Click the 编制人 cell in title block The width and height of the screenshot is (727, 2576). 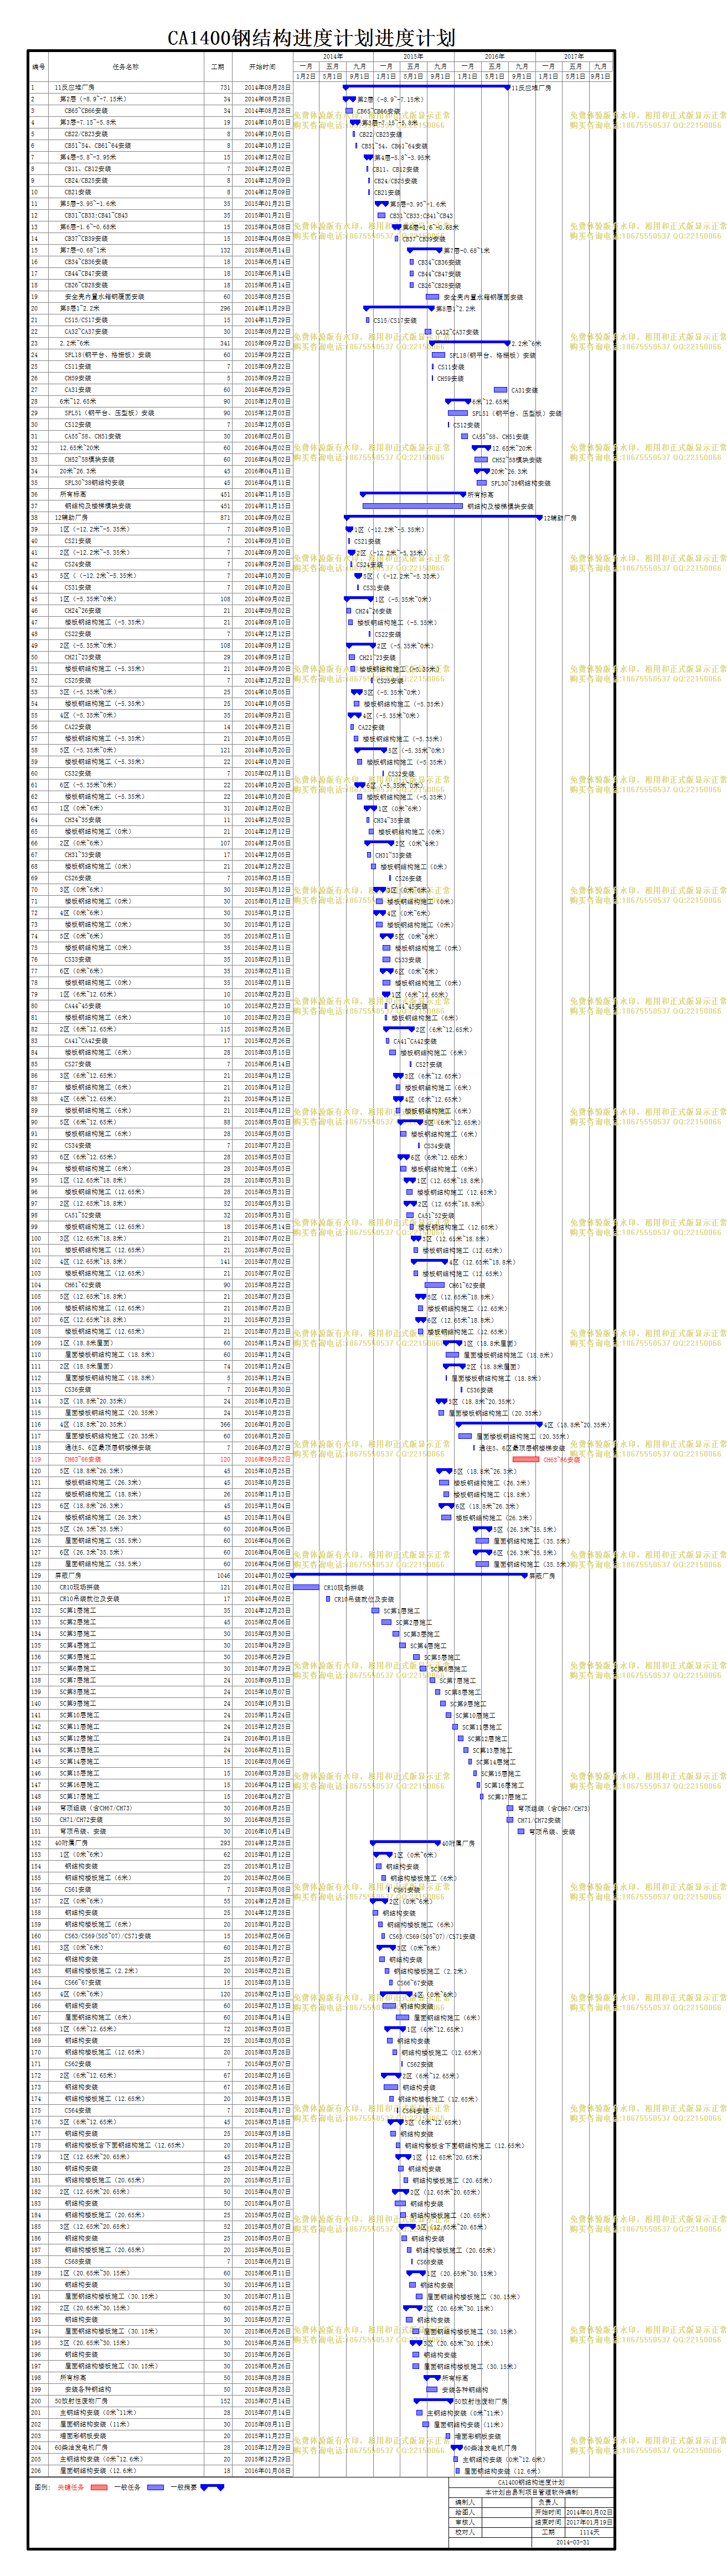pos(465,2502)
